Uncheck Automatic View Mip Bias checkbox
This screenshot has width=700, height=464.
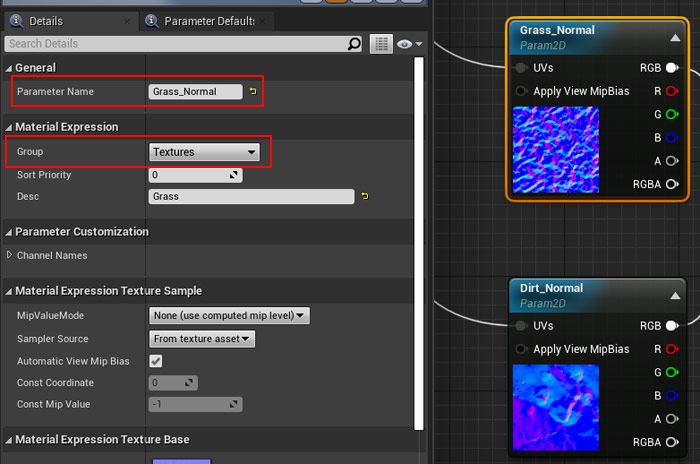coord(156,360)
